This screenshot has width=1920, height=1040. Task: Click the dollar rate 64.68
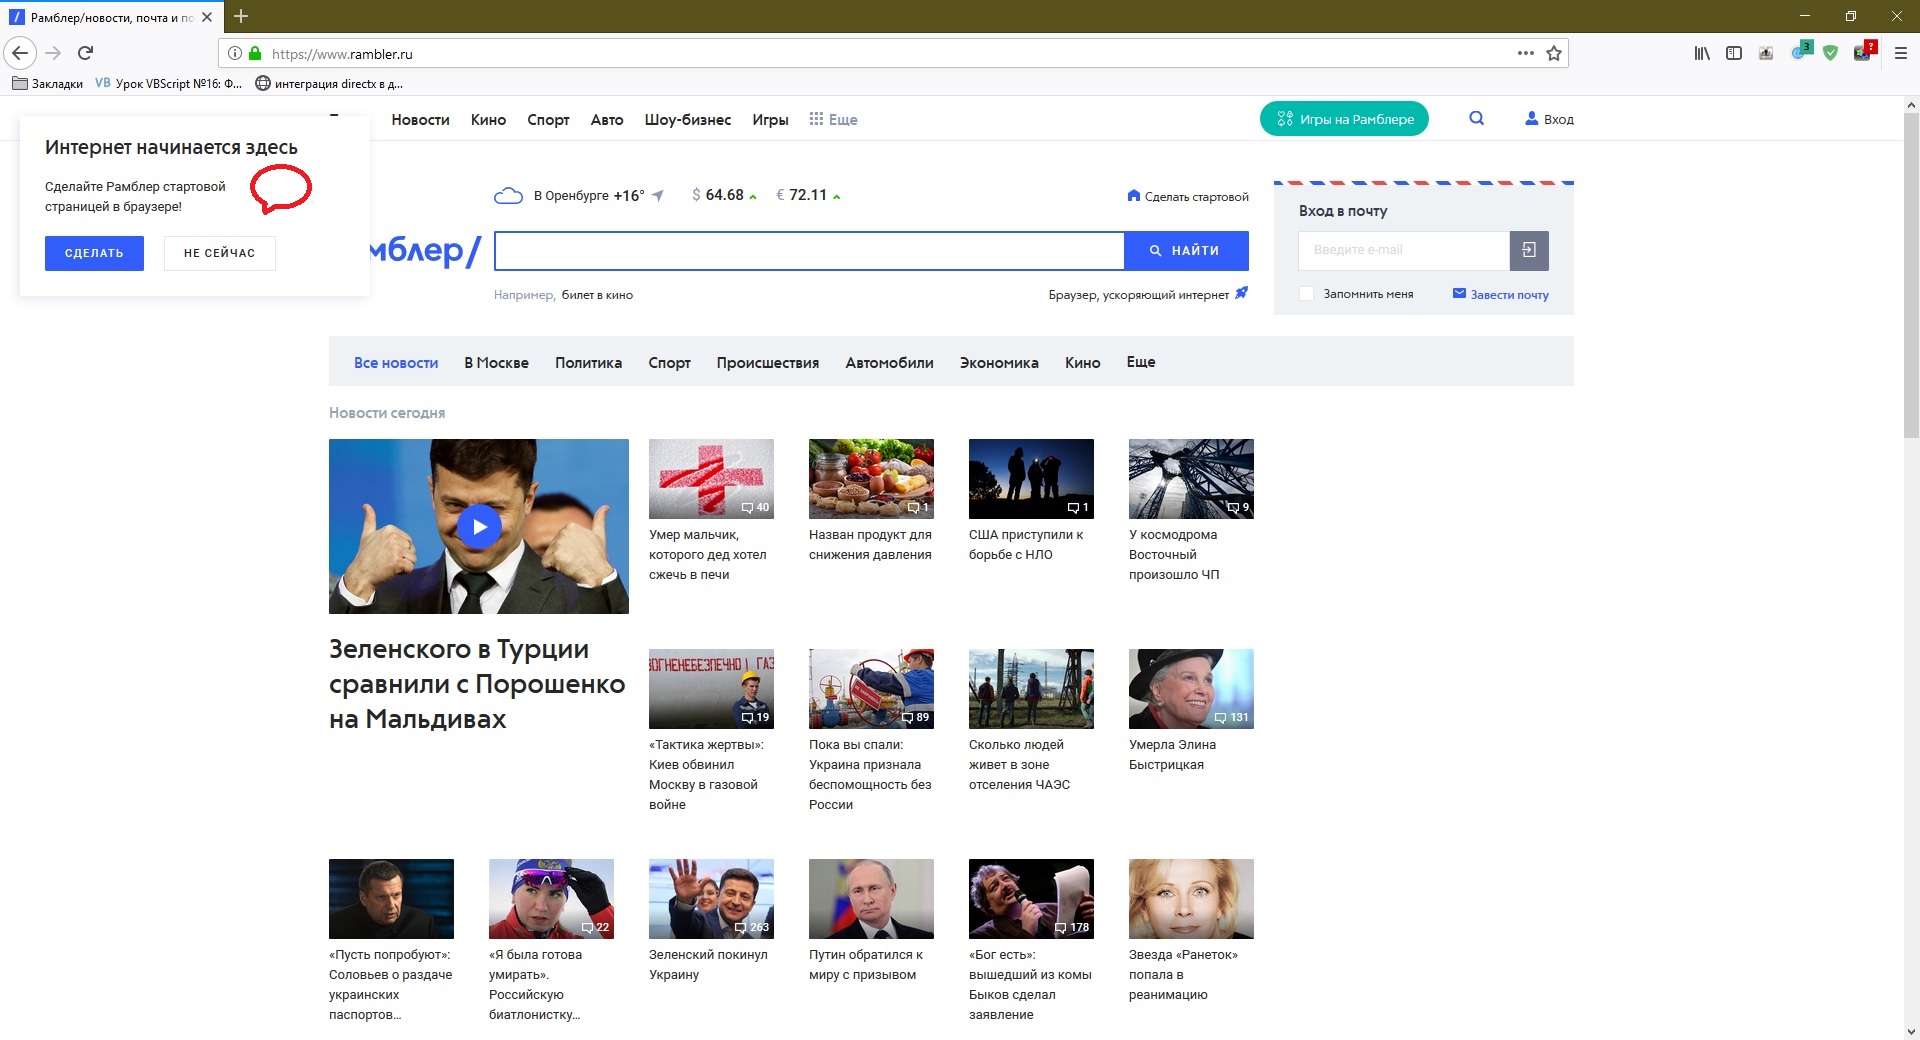click(x=724, y=195)
